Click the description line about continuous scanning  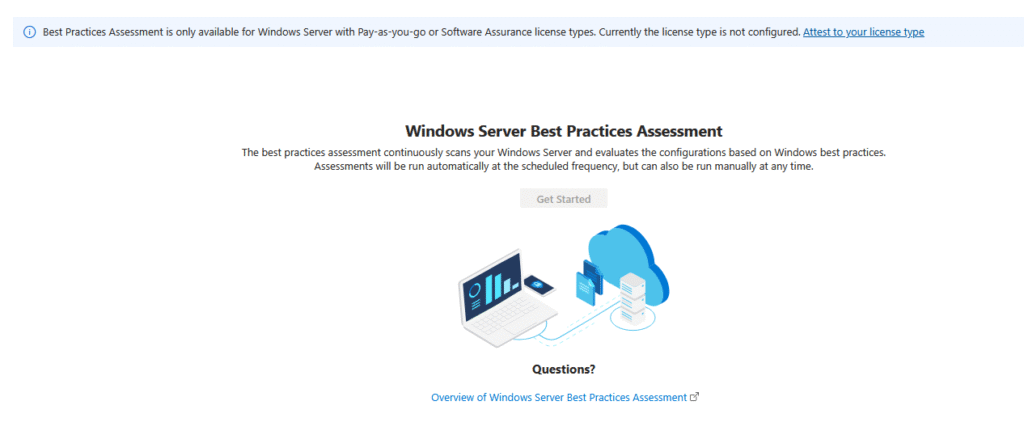(564, 153)
